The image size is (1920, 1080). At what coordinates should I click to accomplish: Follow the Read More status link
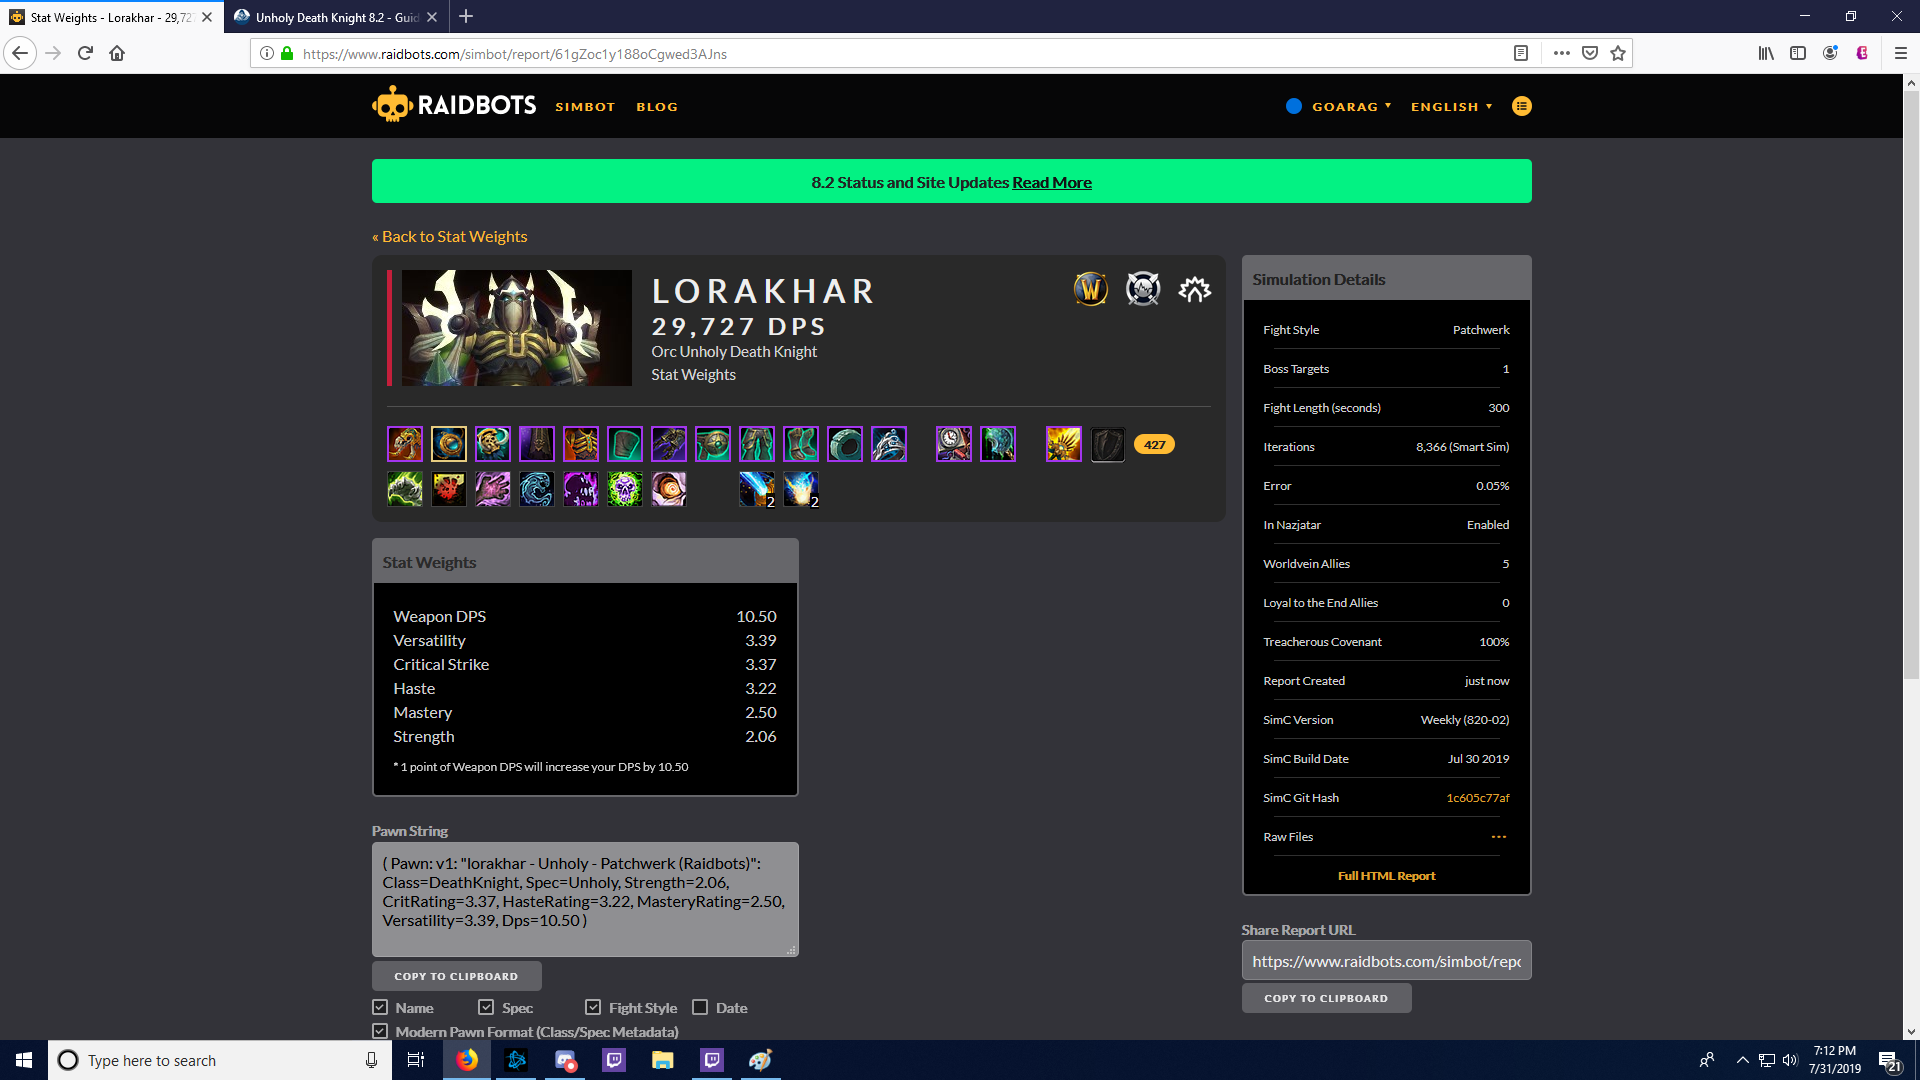tap(1052, 182)
